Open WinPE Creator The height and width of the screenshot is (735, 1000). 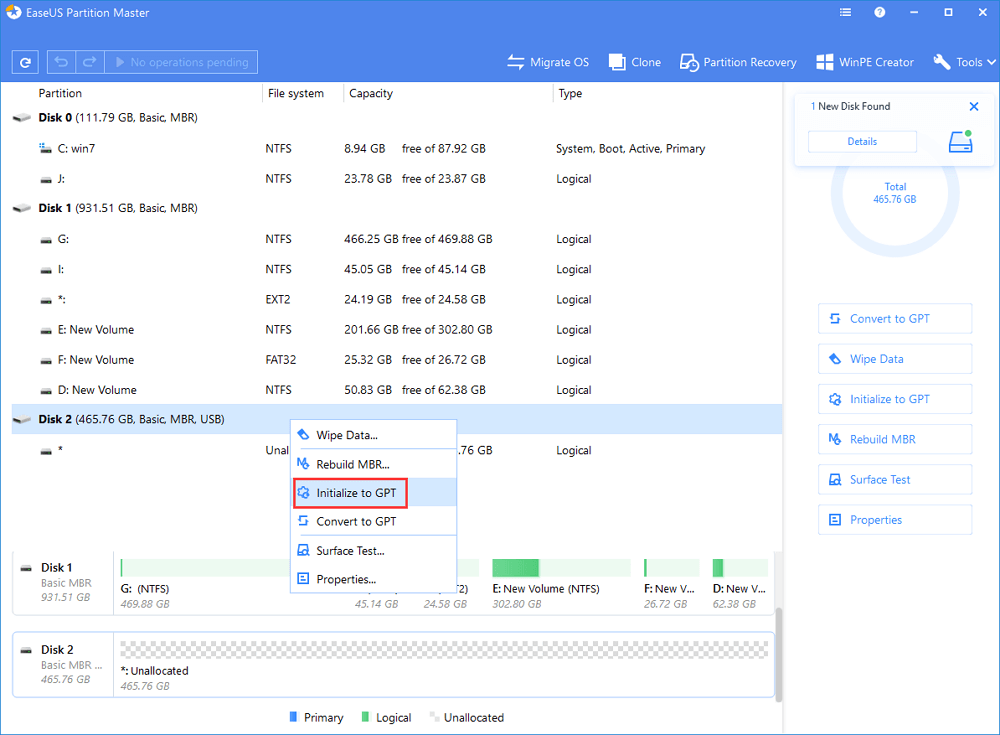(865, 62)
